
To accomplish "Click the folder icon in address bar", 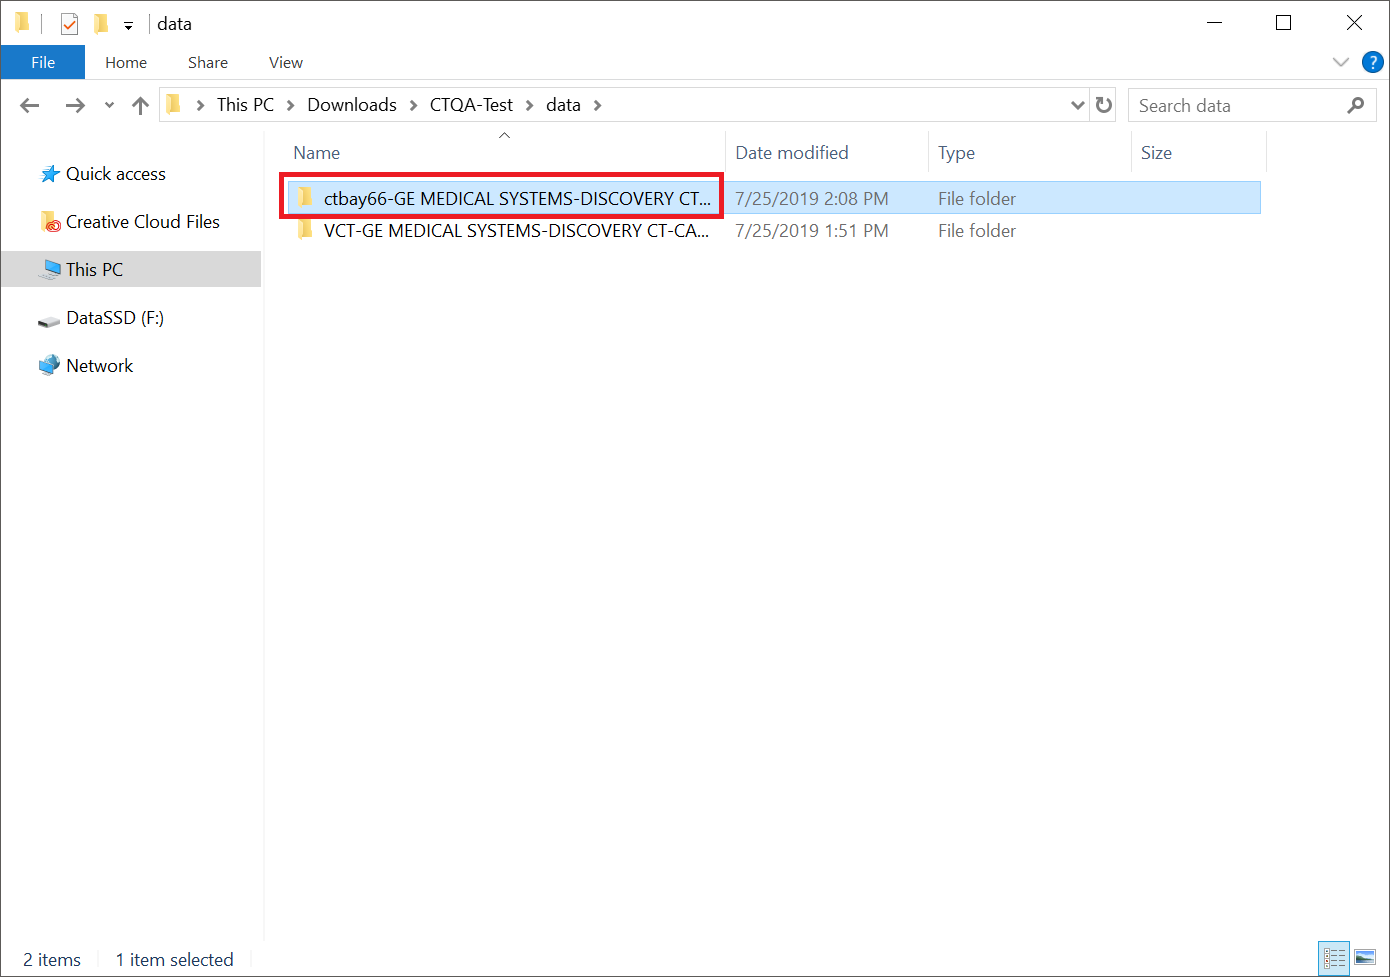I will [x=174, y=104].
